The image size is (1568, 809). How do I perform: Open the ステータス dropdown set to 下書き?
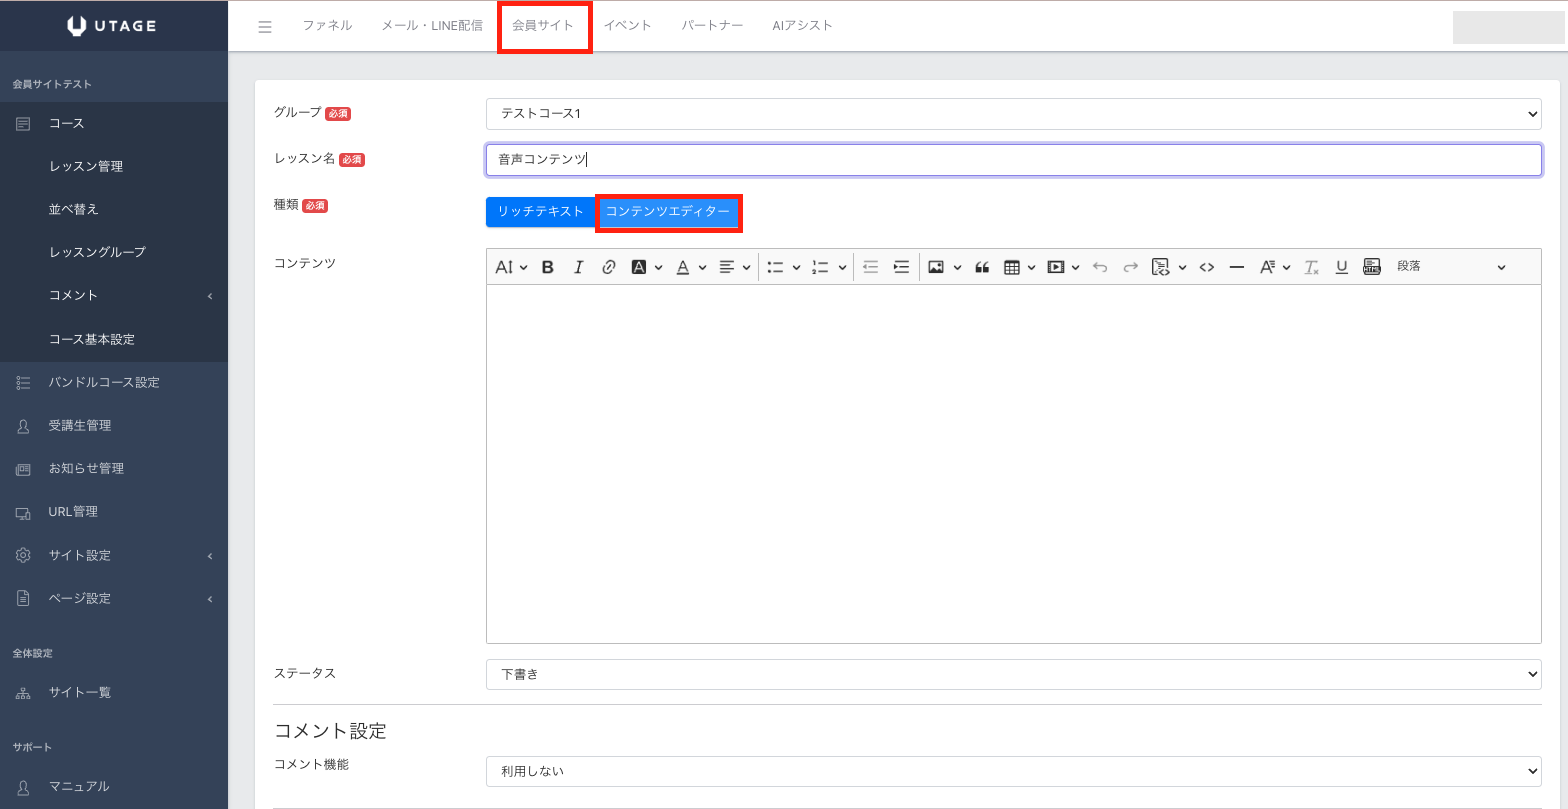[1013, 675]
